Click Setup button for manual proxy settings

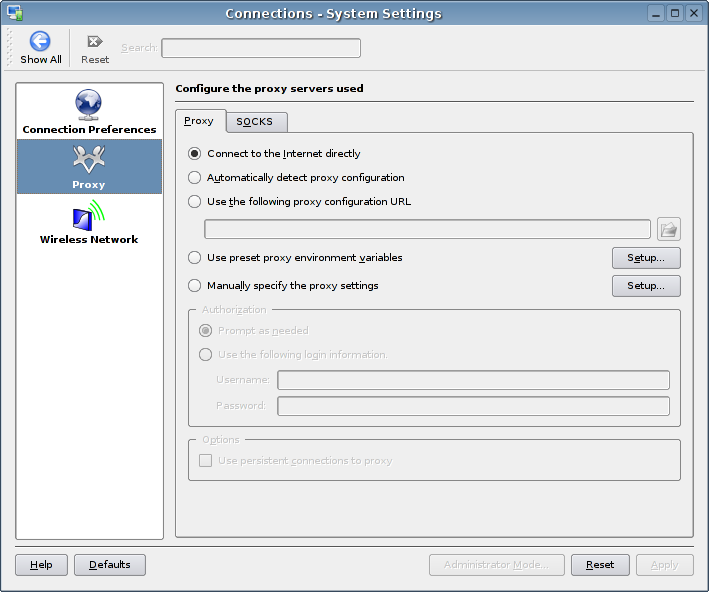(x=646, y=286)
